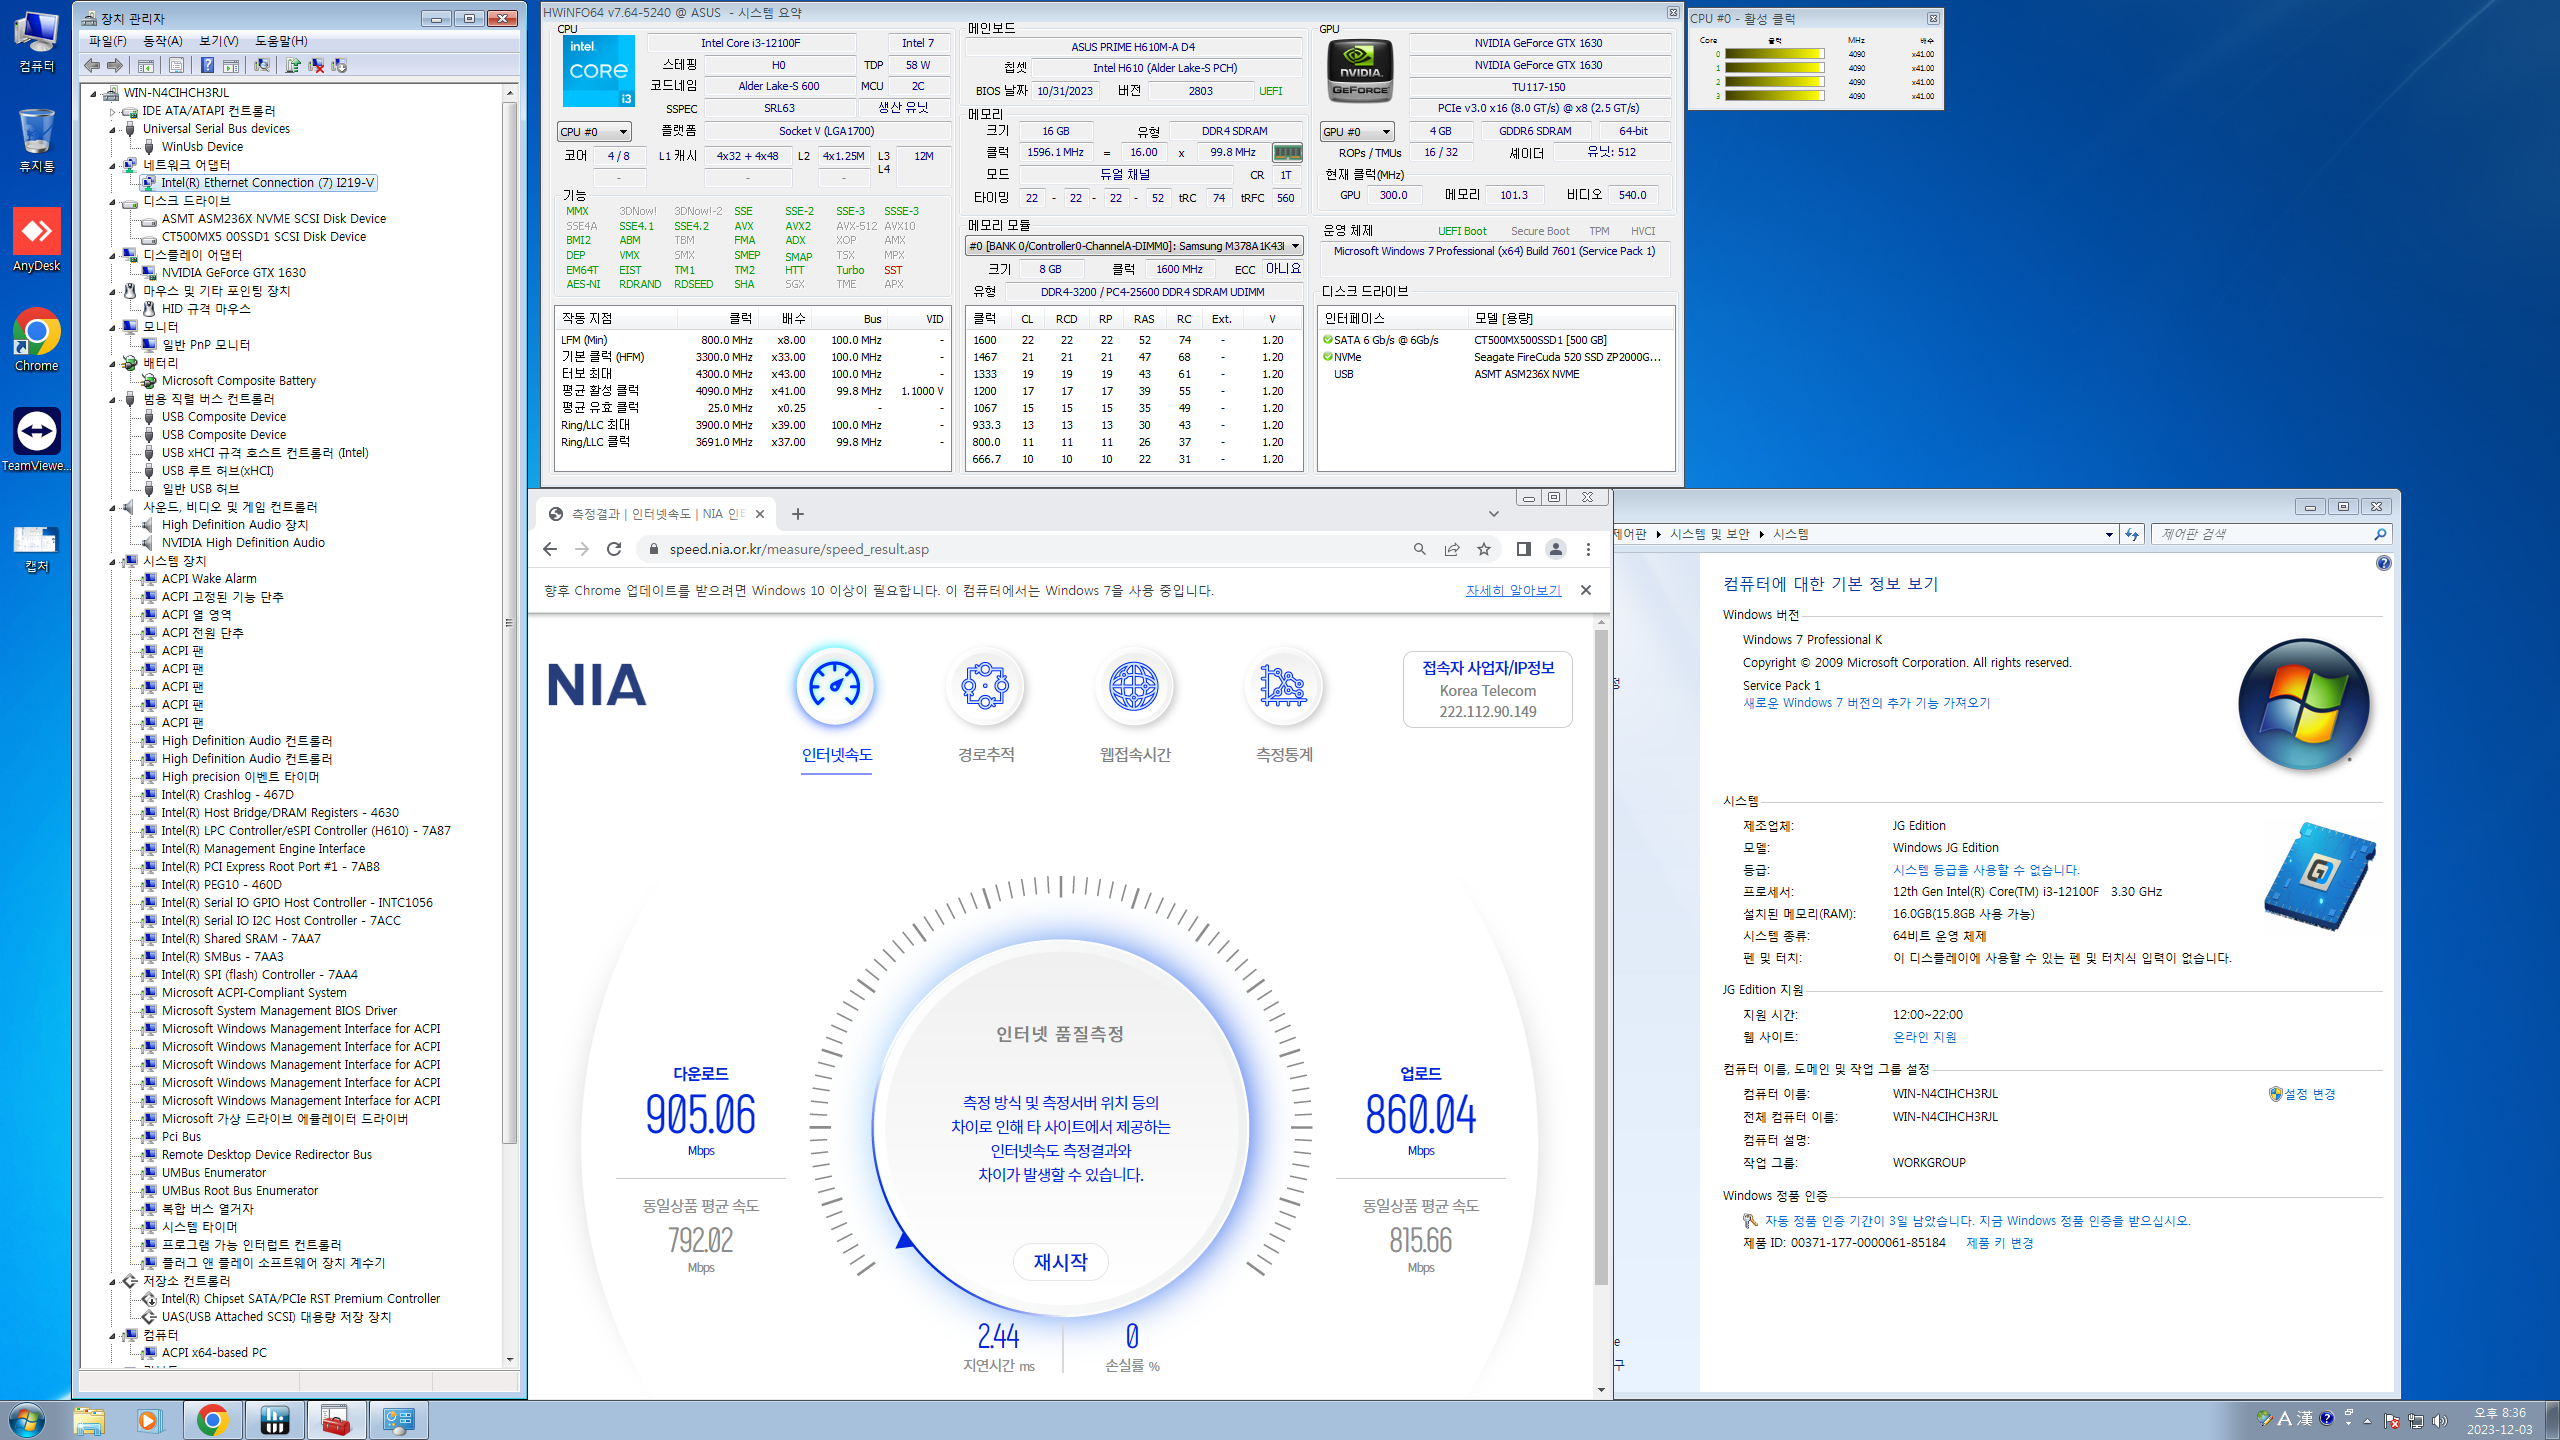The width and height of the screenshot is (2560, 1440).
Task: Open the 웹접속시간 globe icon
Action: pos(1134,686)
